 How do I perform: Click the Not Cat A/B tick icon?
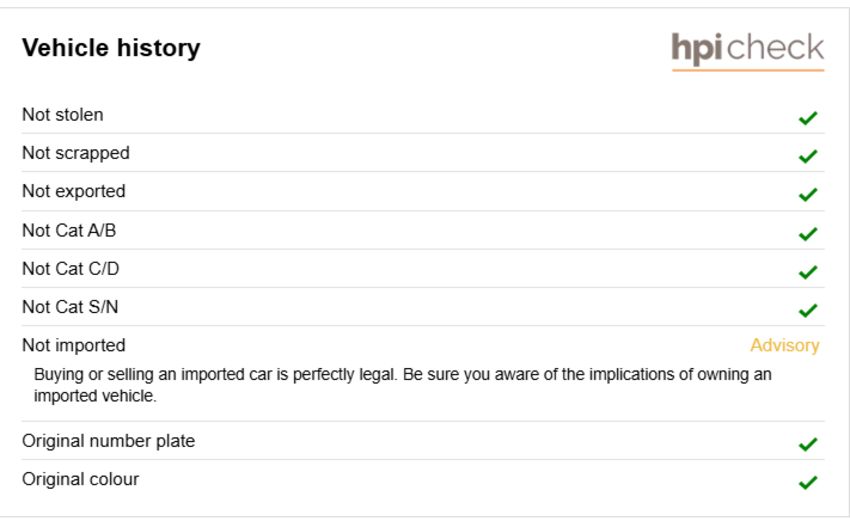(808, 233)
